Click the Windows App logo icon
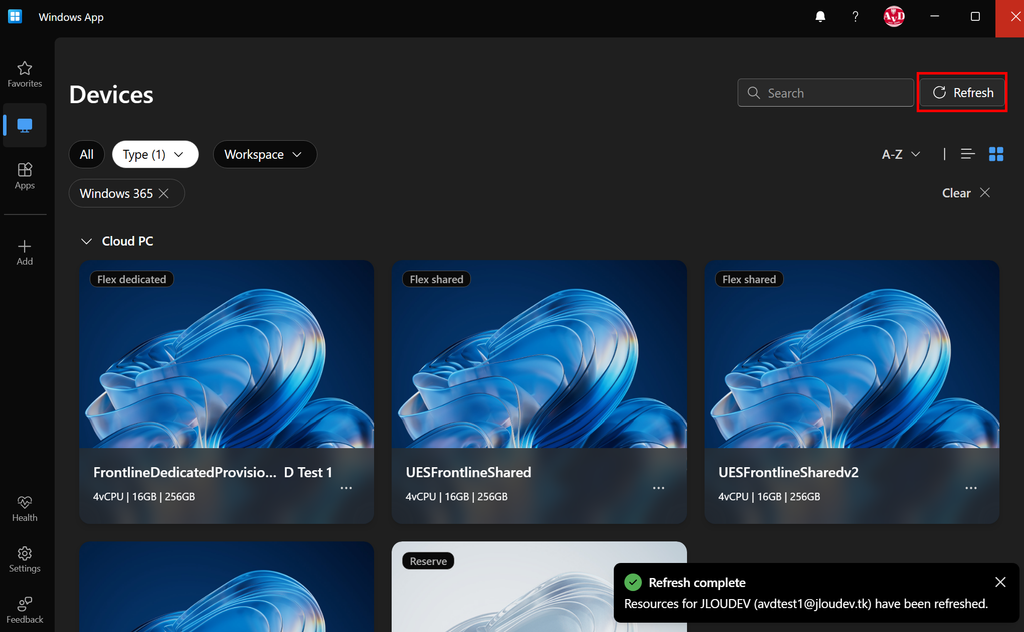1024x632 pixels. (x=15, y=16)
